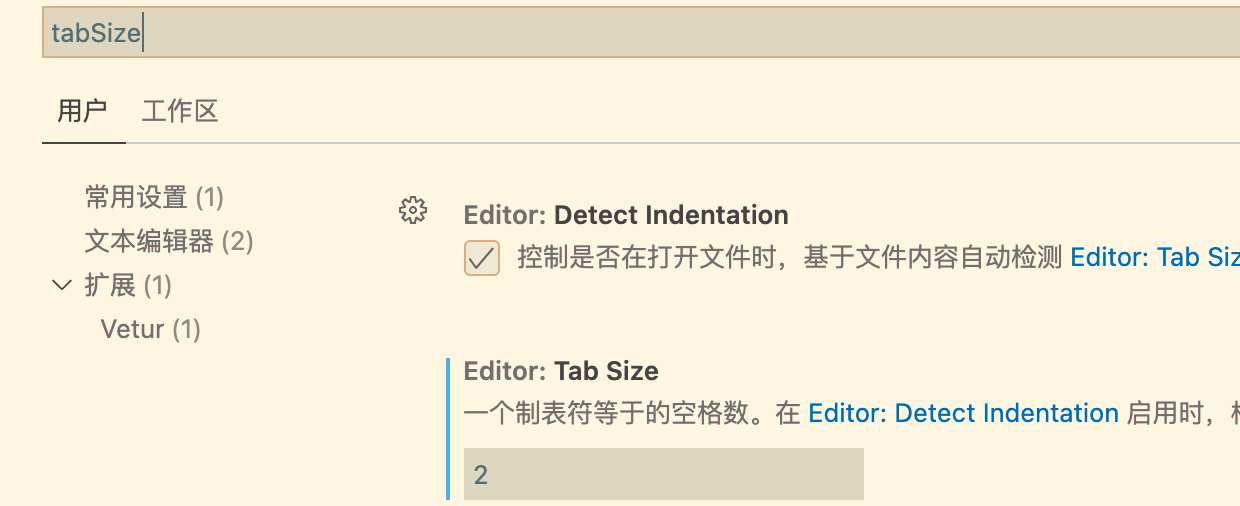The height and width of the screenshot is (506, 1240).
Task: Uncheck the Detect Indentation checkbox
Action: [482, 258]
